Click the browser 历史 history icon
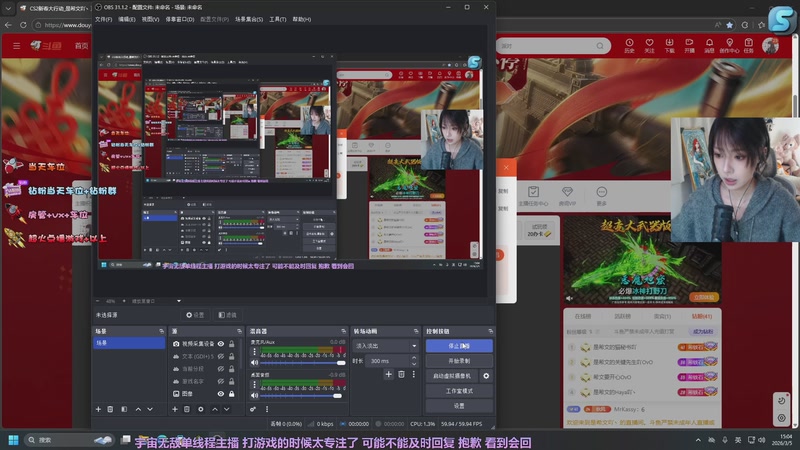 630,45
